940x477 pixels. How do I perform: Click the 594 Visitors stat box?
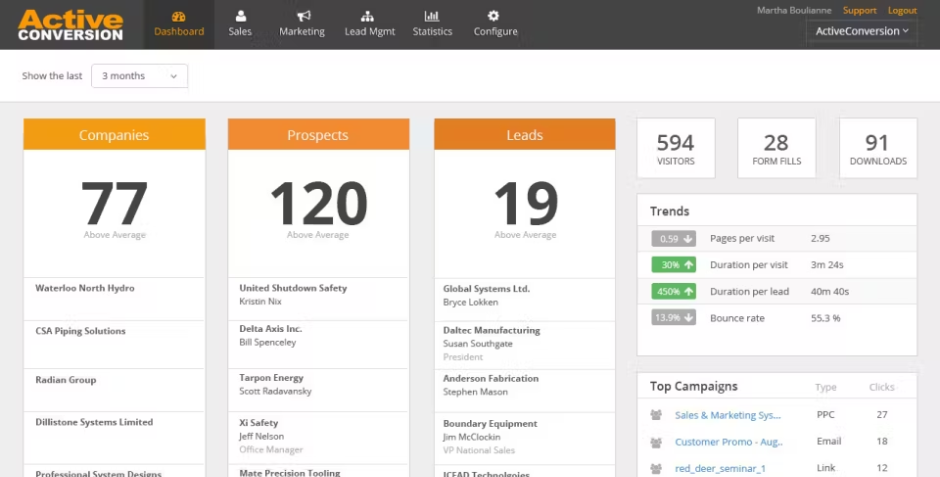point(676,148)
